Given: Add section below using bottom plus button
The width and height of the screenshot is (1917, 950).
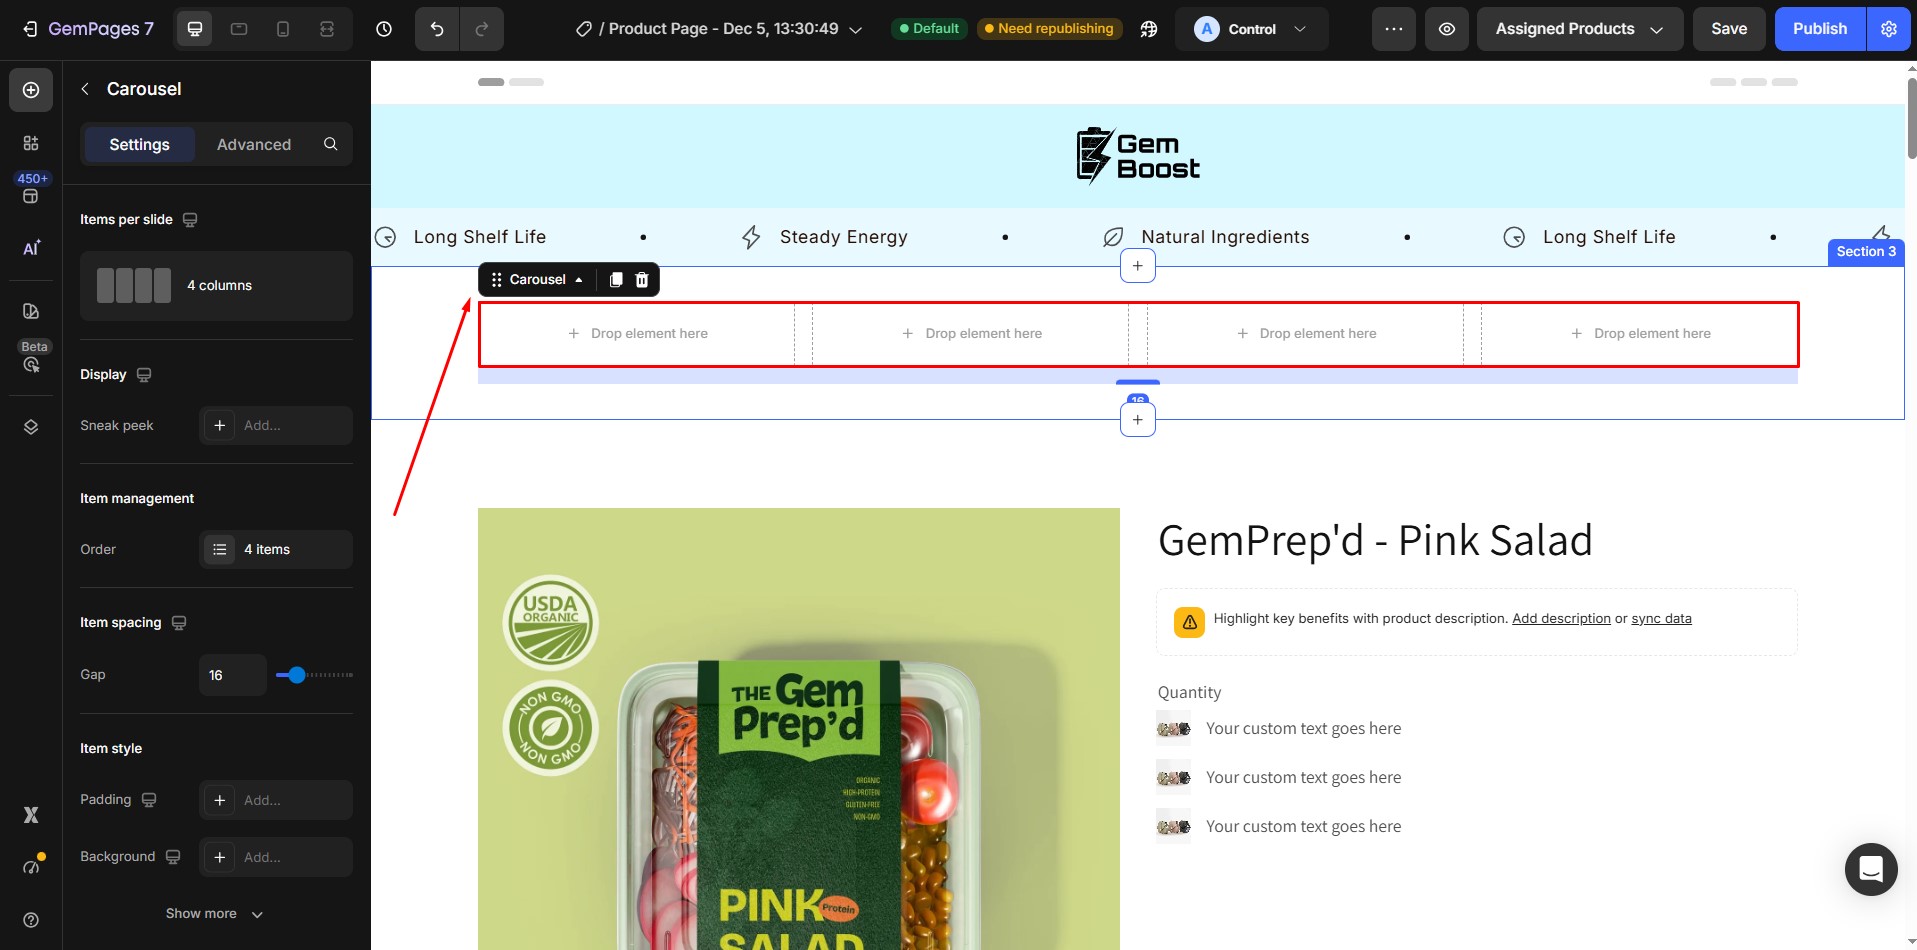Looking at the screenshot, I should click(x=1138, y=420).
